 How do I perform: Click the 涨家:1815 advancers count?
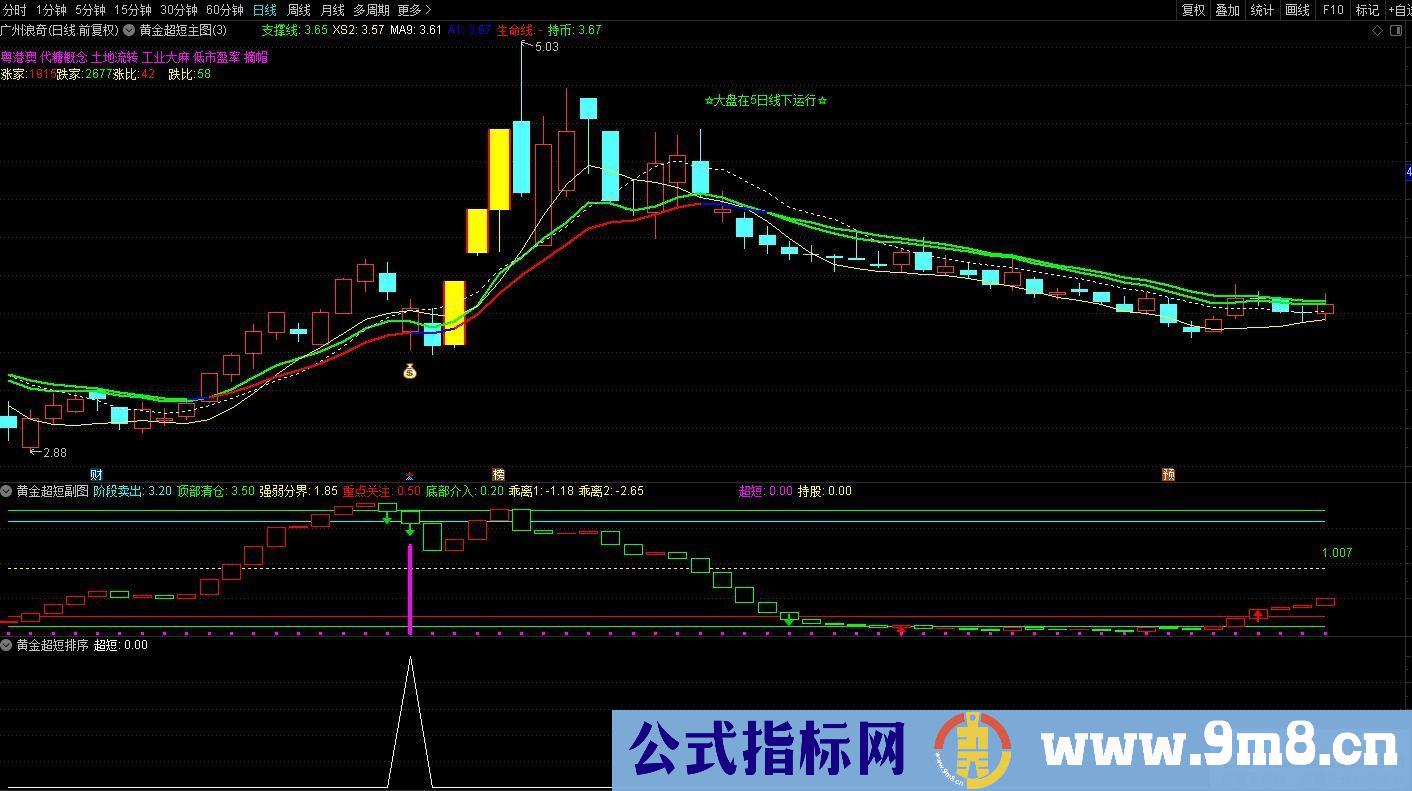pyautogui.click(x=28, y=74)
